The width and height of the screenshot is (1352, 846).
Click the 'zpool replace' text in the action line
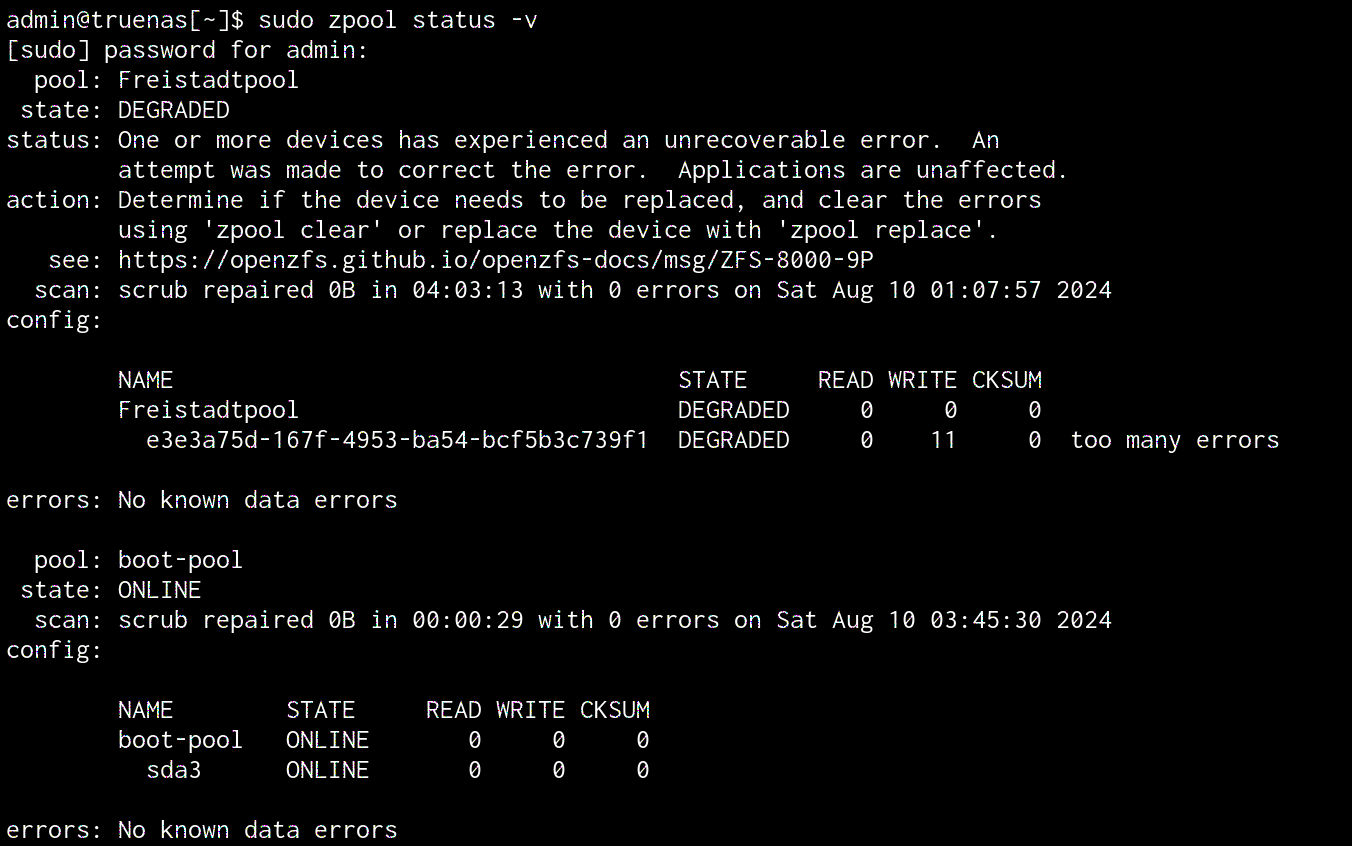(x=879, y=230)
